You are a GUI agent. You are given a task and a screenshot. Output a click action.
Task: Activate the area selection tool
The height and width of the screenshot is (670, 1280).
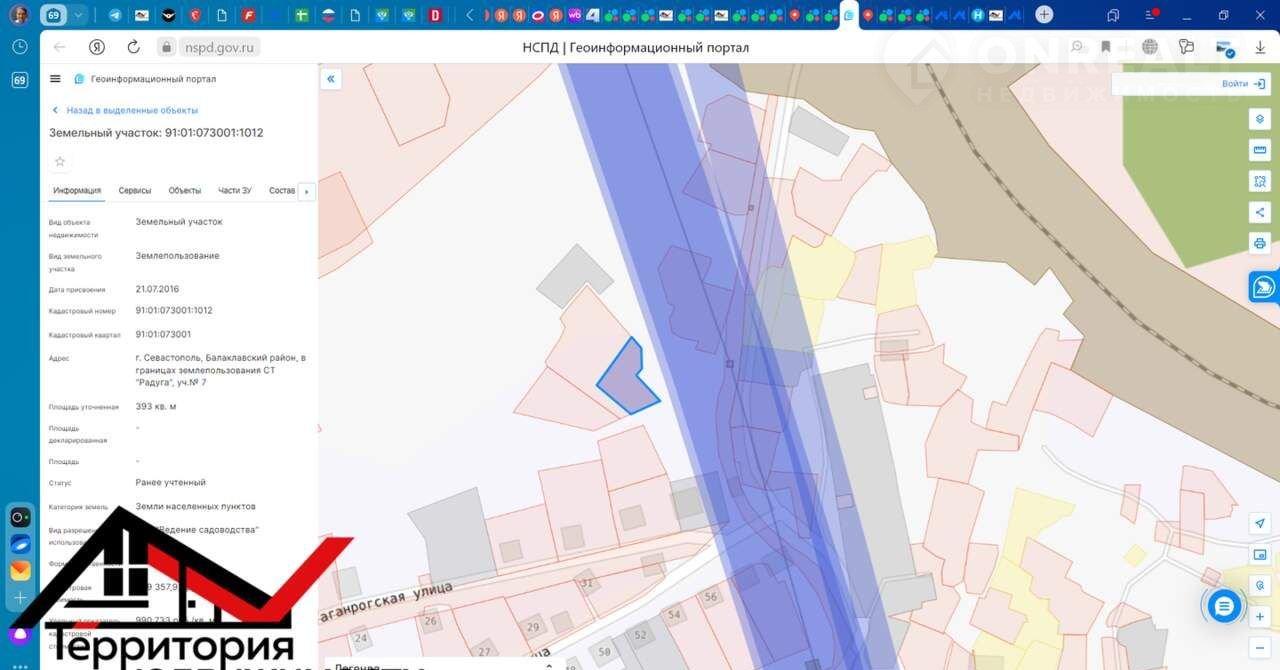(x=1259, y=181)
